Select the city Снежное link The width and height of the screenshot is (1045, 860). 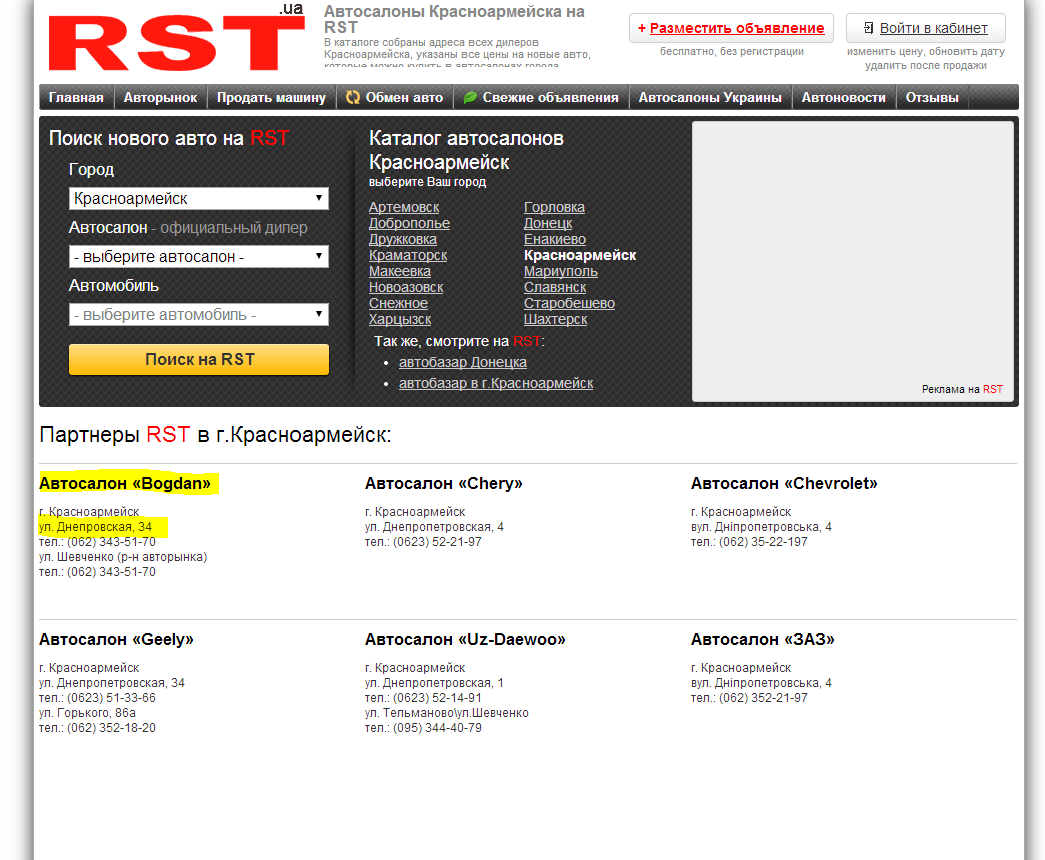point(399,303)
